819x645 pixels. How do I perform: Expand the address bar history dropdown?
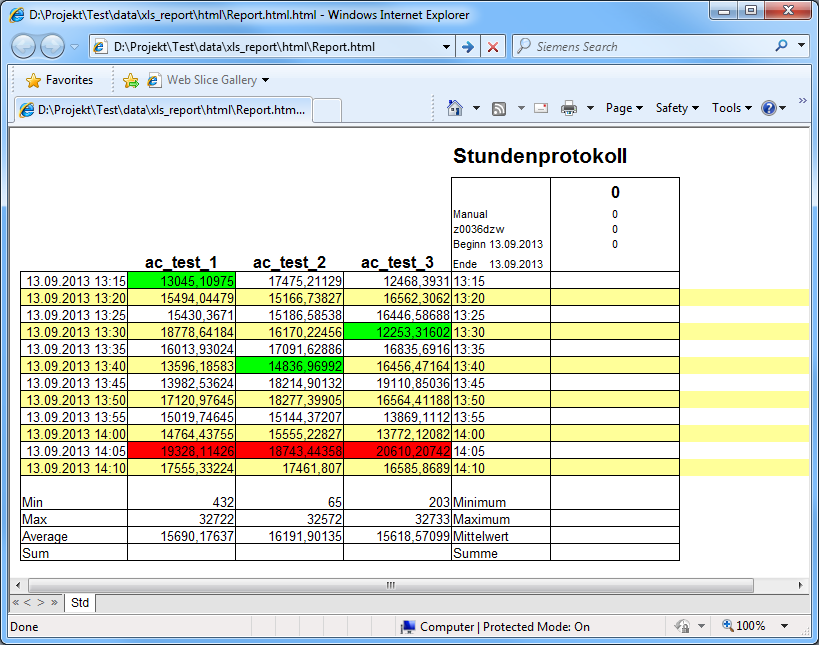[446, 47]
